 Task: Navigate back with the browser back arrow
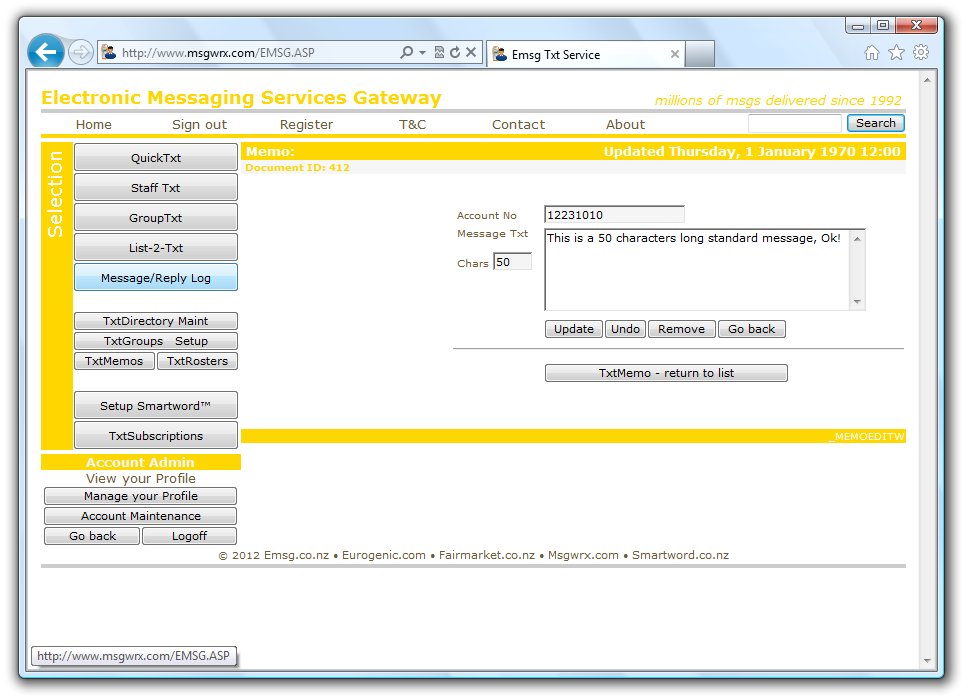[x=44, y=51]
